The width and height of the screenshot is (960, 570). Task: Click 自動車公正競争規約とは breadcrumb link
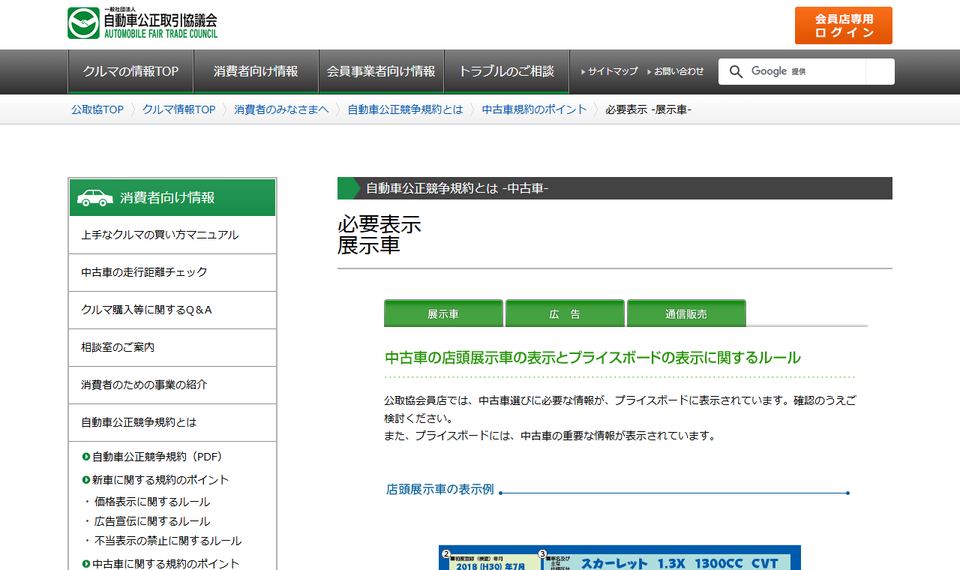tap(405, 110)
